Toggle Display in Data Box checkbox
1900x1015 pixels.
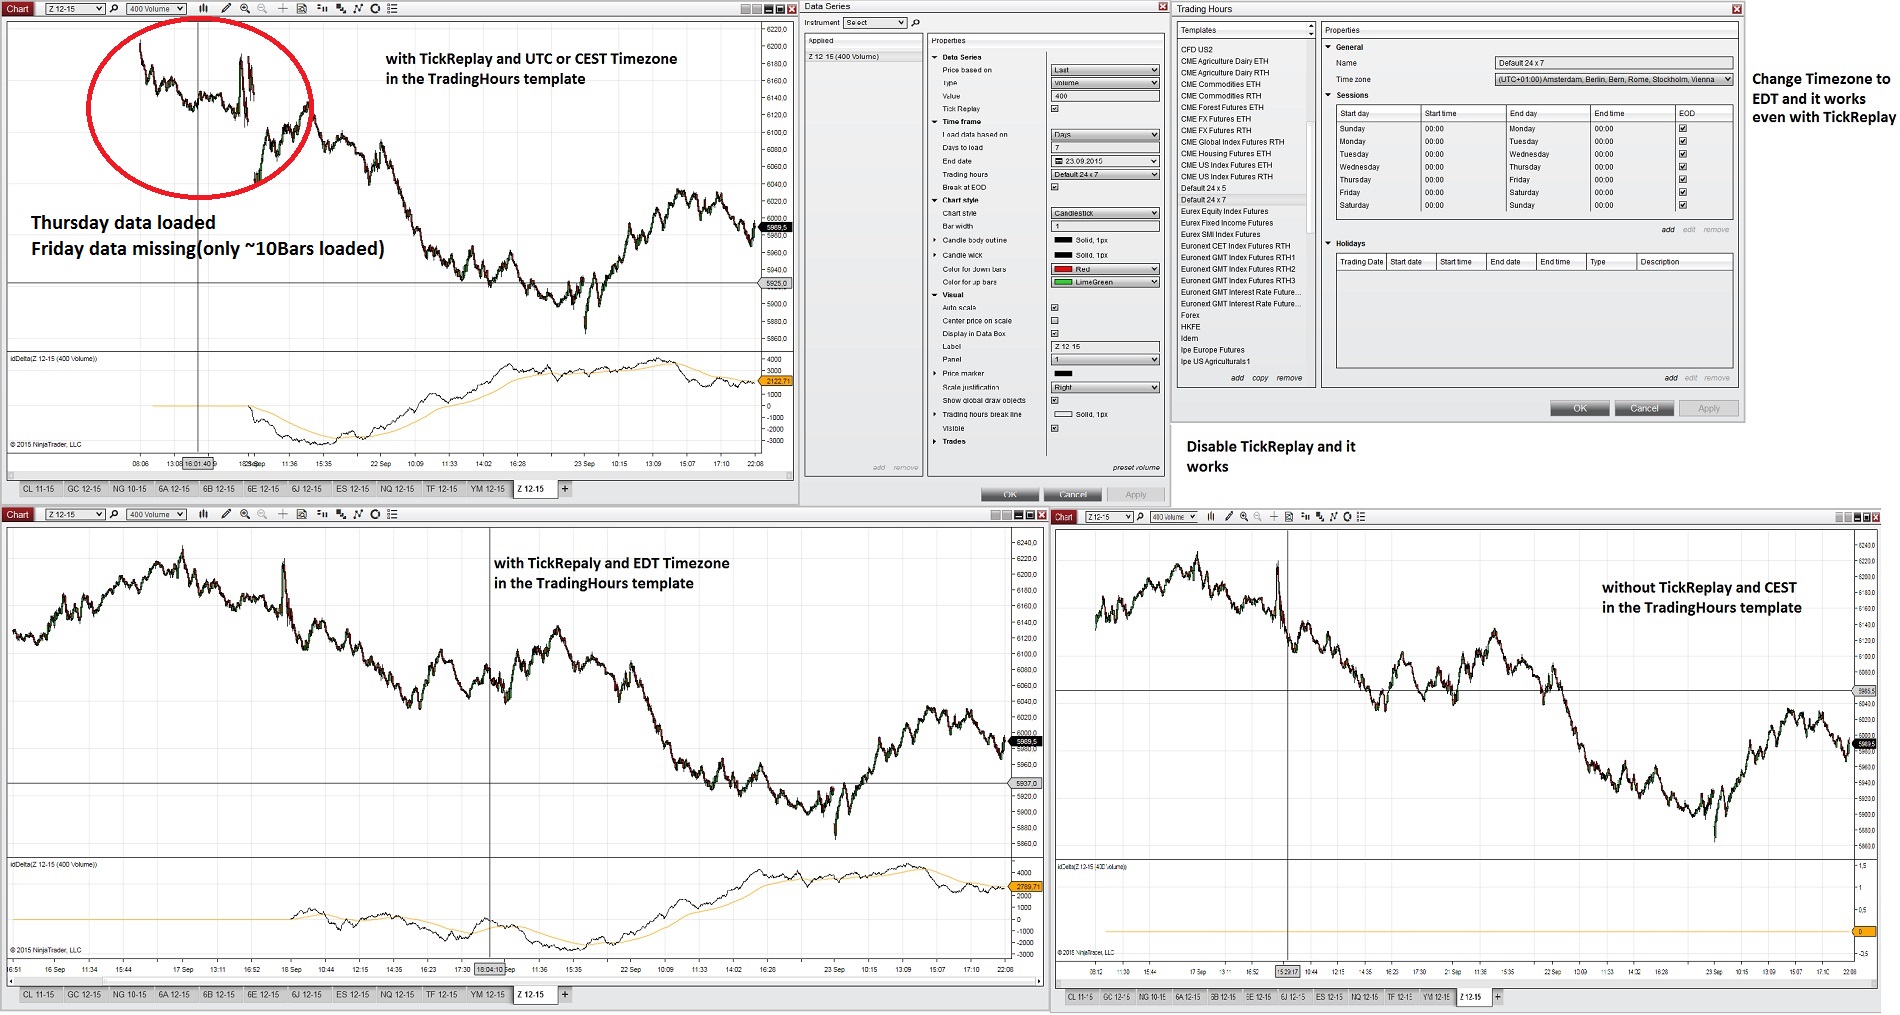pos(1054,334)
